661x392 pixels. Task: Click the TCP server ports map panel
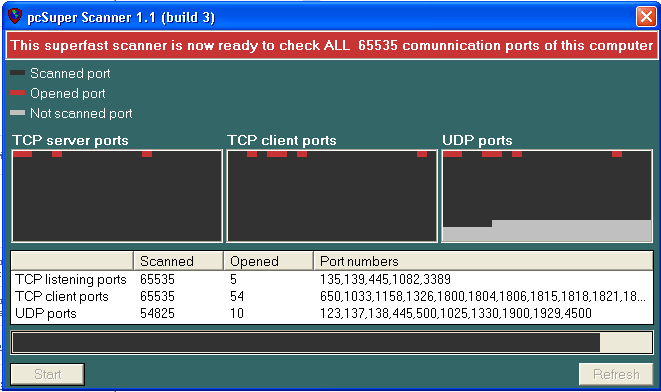[x=117, y=196]
